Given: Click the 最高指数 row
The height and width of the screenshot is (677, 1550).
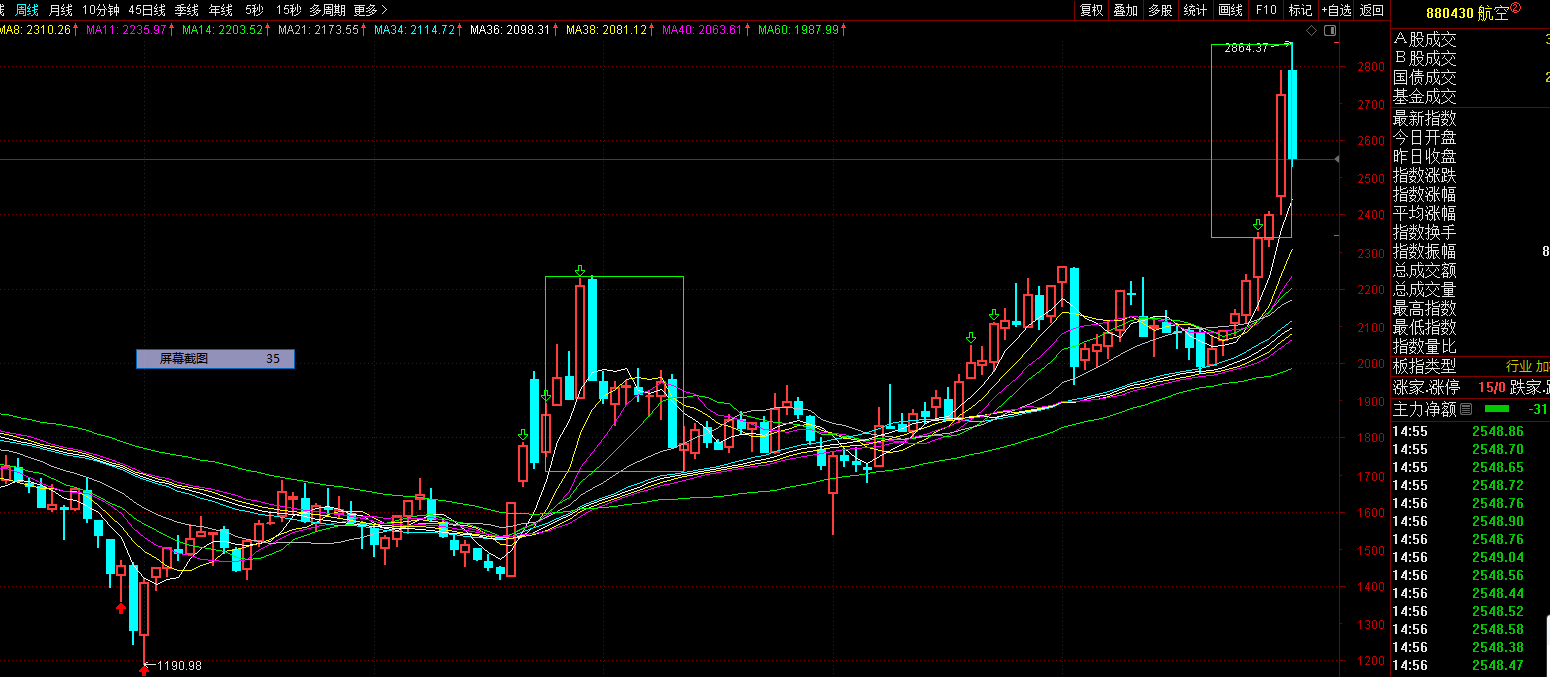Looking at the screenshot, I should 1470,309.
